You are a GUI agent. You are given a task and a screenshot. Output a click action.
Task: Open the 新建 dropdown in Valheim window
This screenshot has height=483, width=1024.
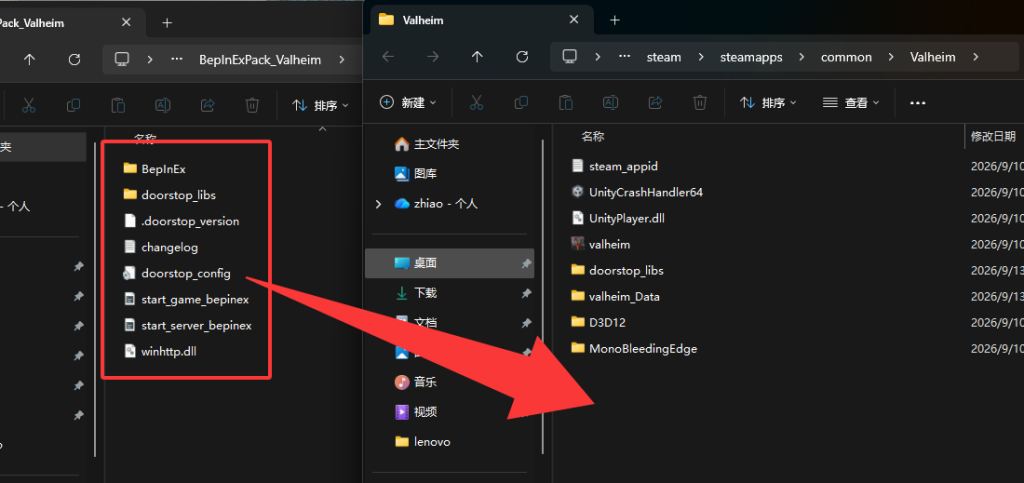click(408, 102)
